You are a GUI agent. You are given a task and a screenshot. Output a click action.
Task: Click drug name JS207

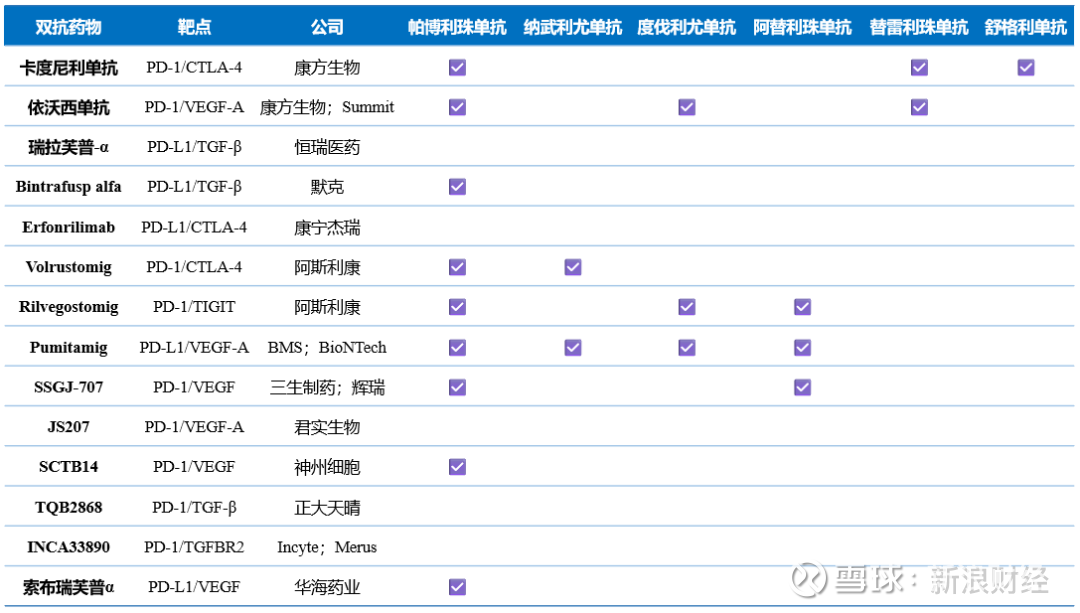tap(68, 427)
